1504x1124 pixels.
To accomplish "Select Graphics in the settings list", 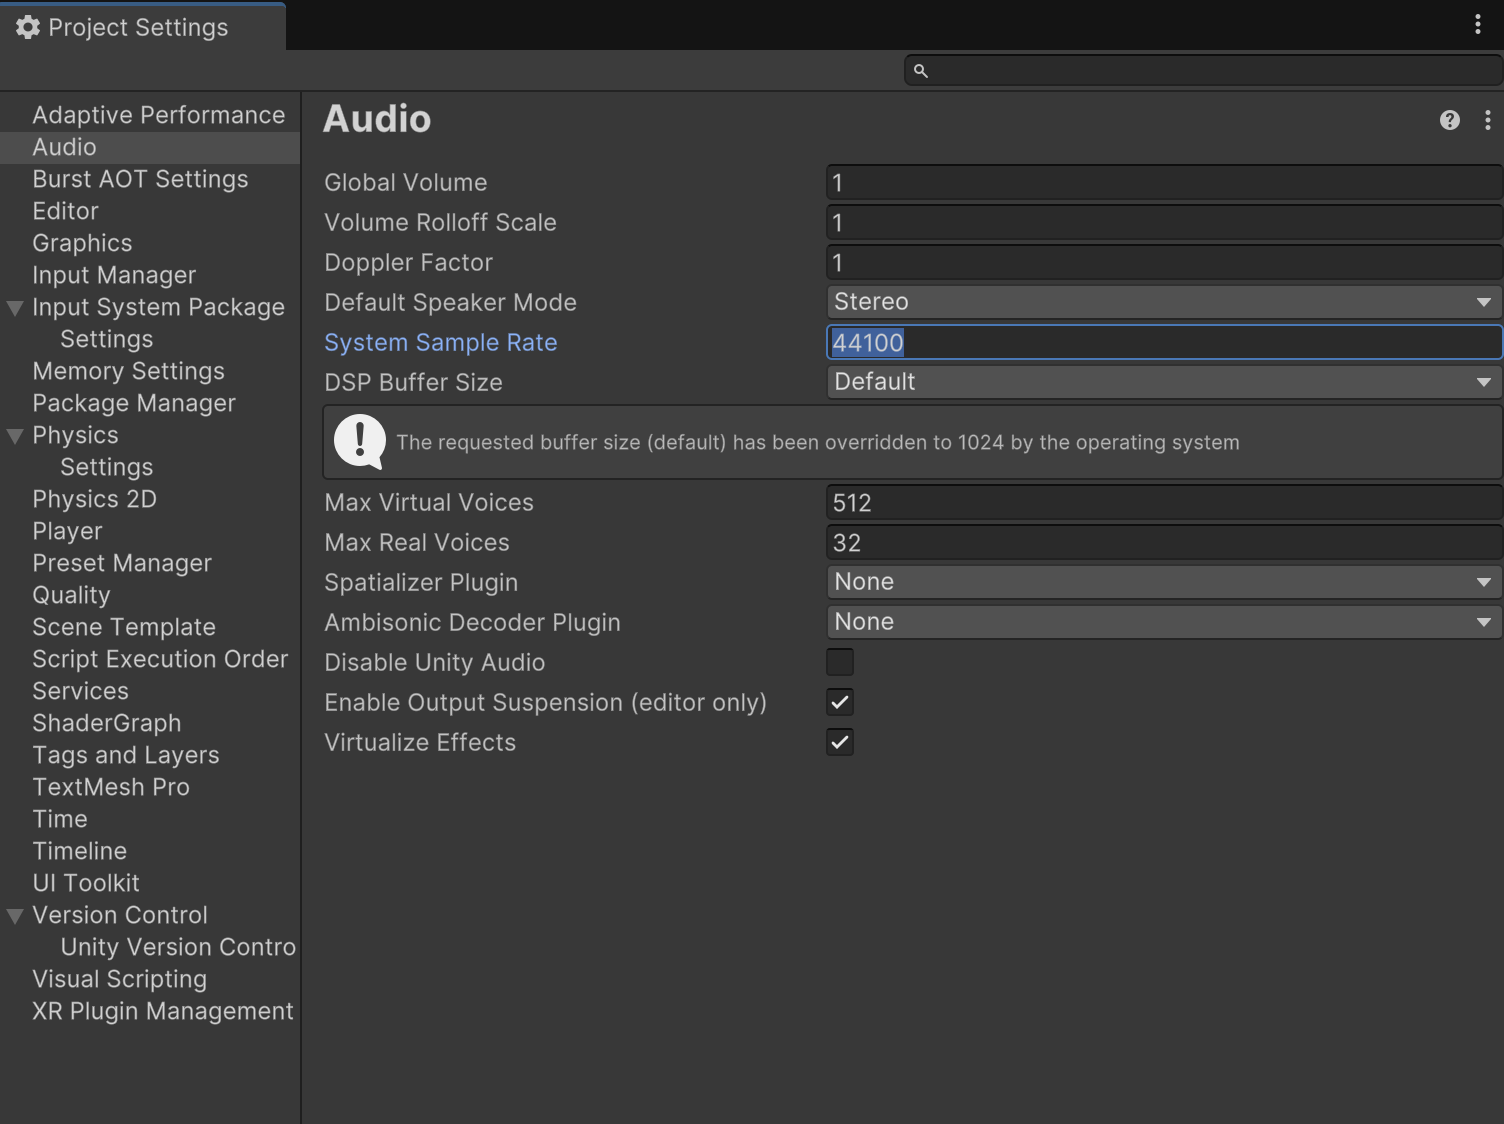I will point(82,243).
